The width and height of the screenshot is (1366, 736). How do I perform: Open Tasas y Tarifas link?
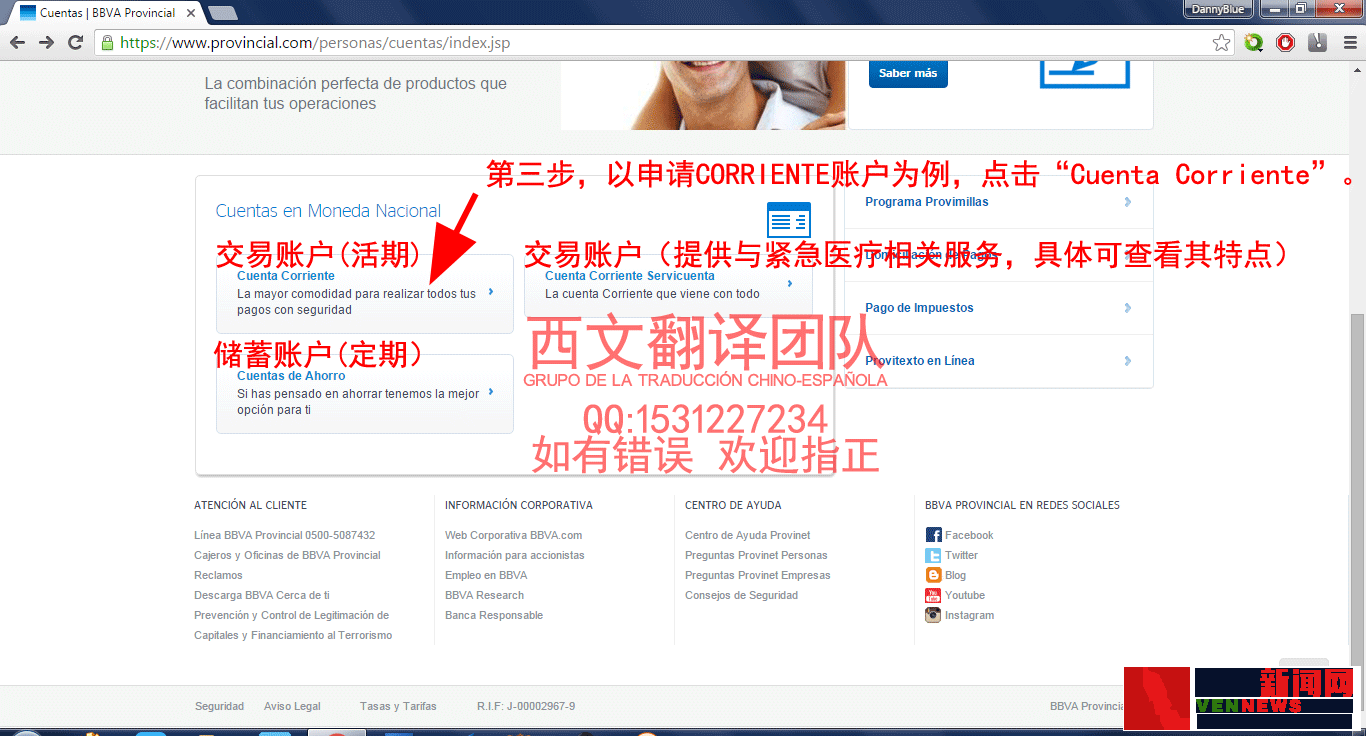coord(398,706)
